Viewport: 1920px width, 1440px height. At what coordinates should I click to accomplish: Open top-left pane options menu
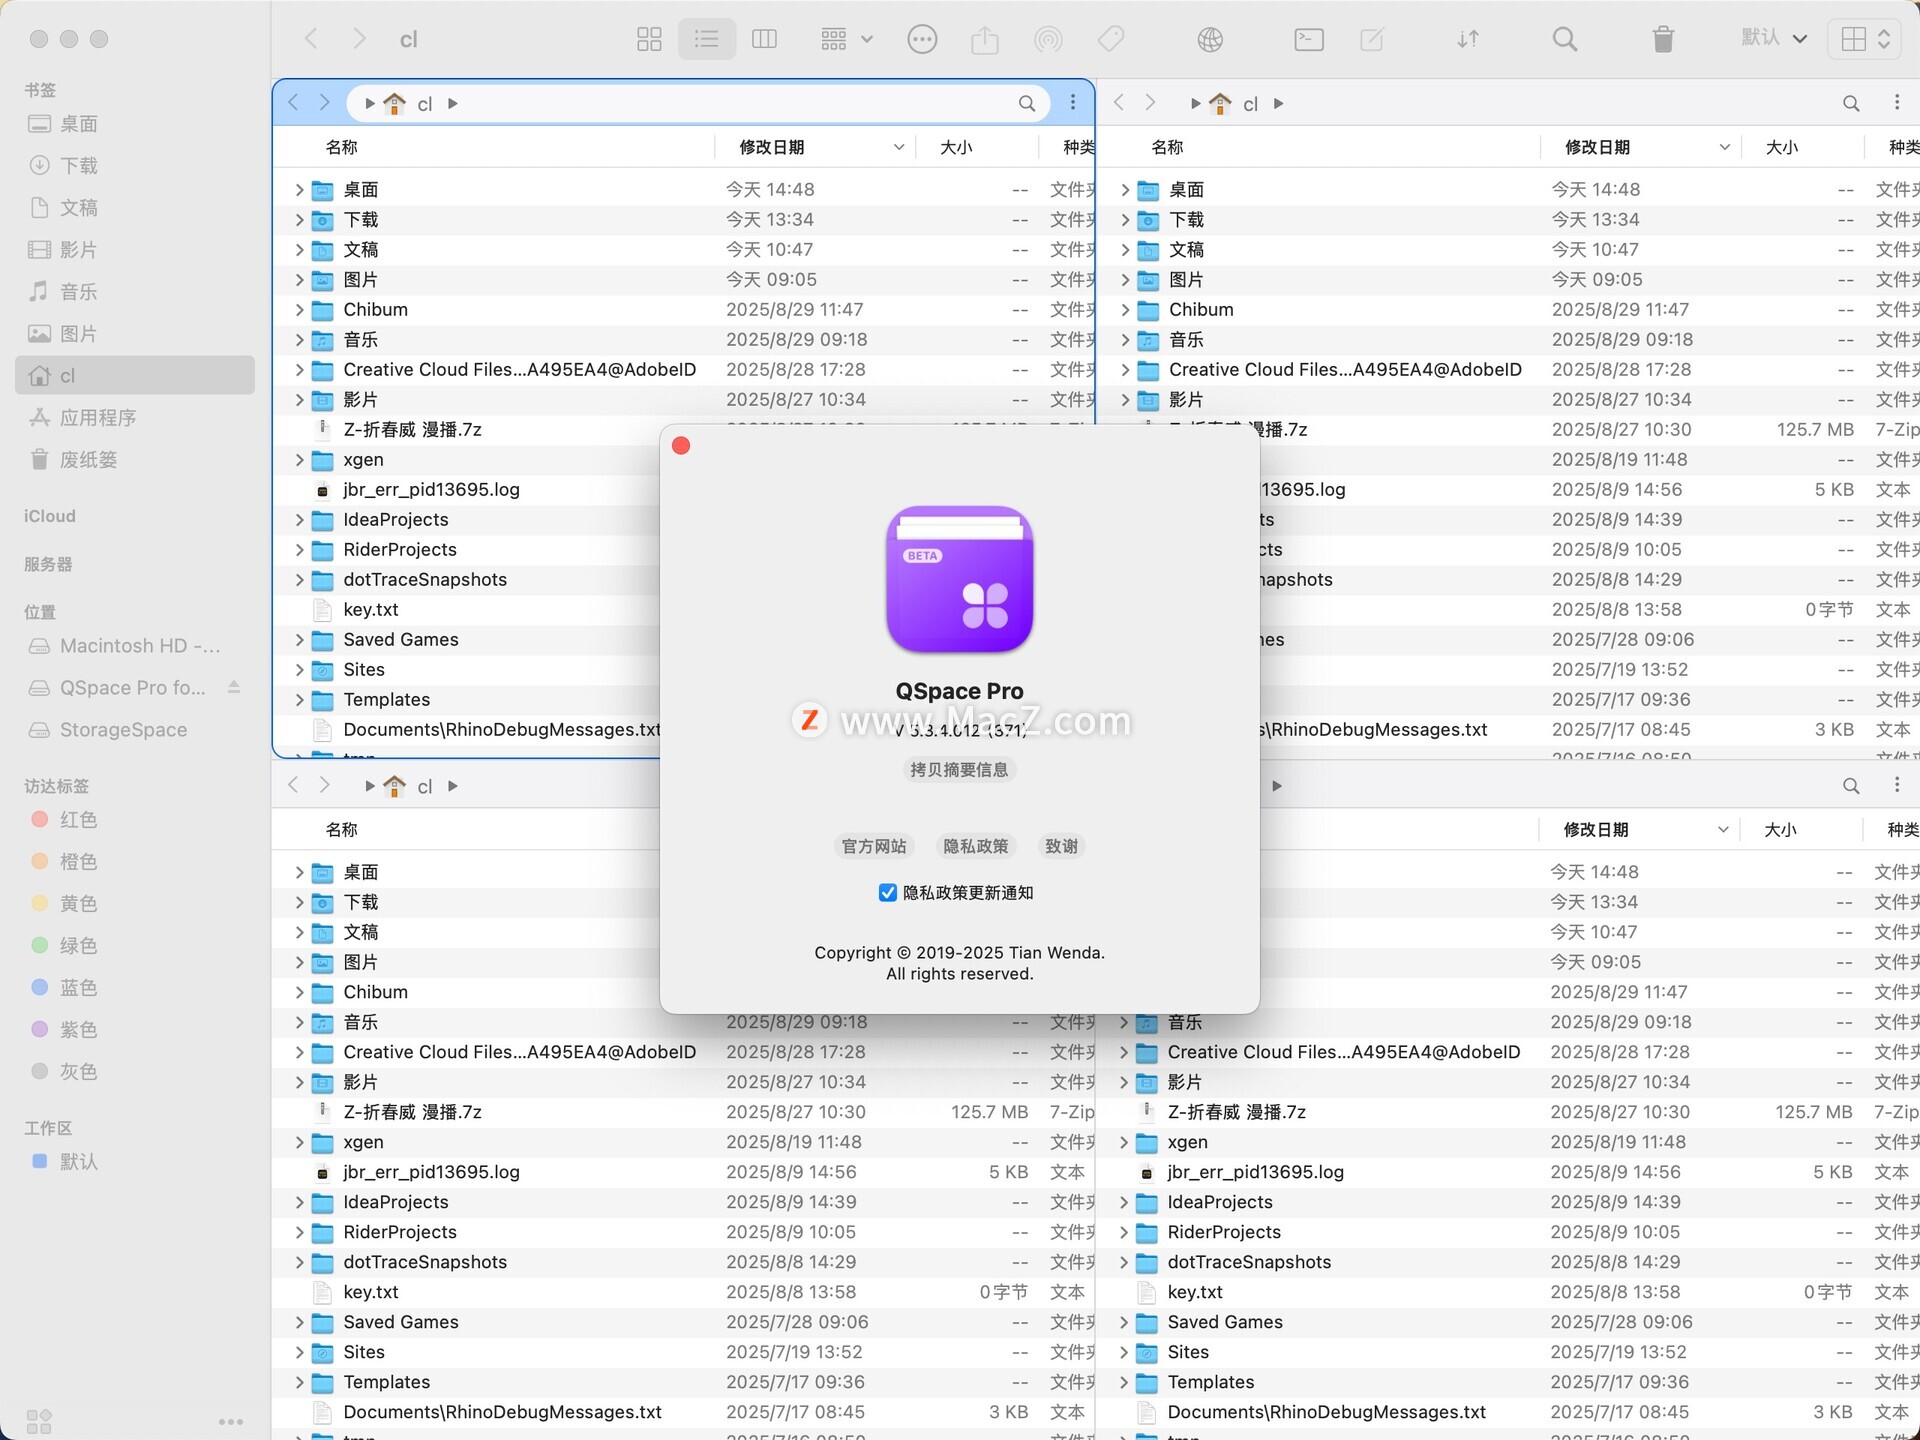point(1073,103)
